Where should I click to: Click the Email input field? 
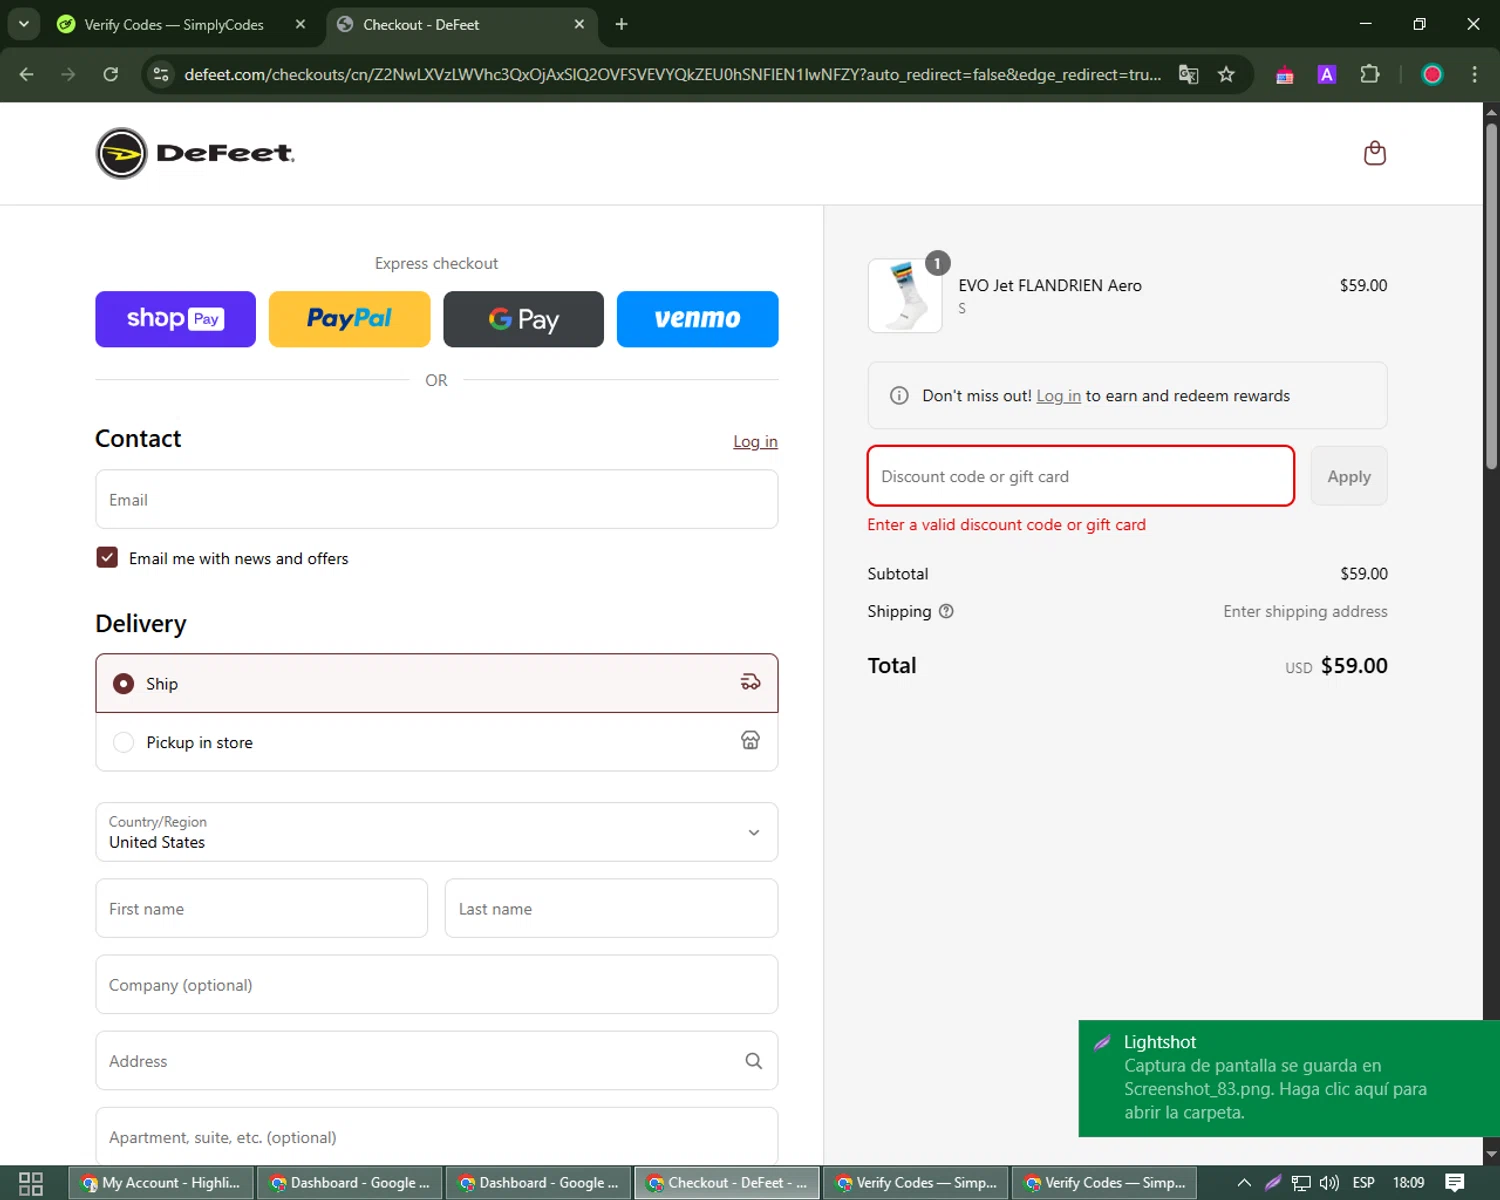436,499
